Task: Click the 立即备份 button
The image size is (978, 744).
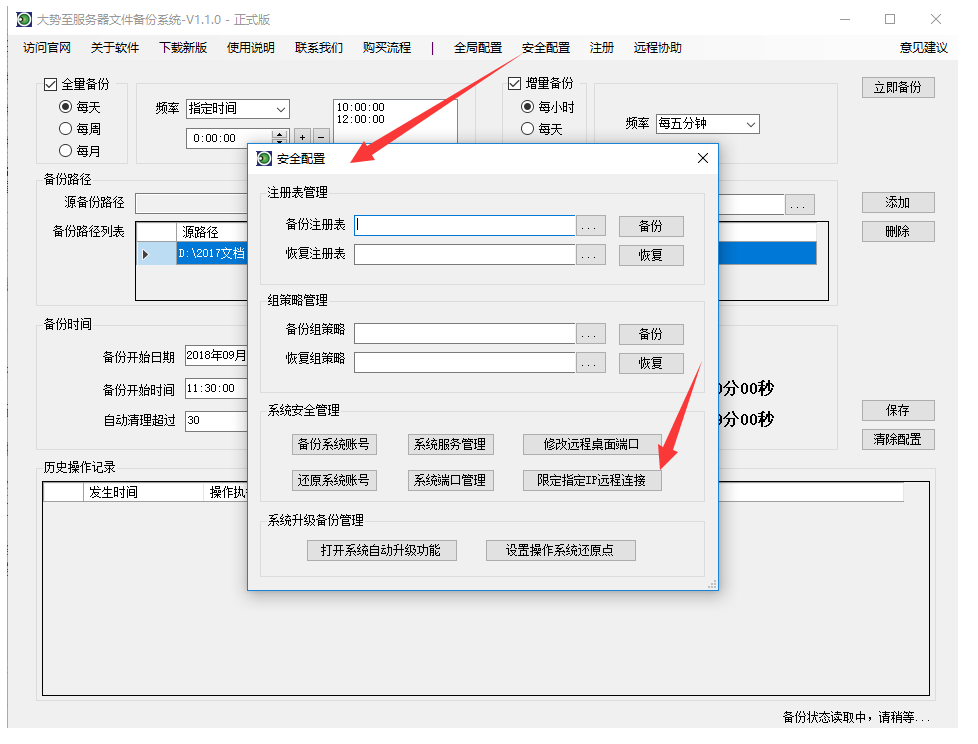Action: coord(897,87)
